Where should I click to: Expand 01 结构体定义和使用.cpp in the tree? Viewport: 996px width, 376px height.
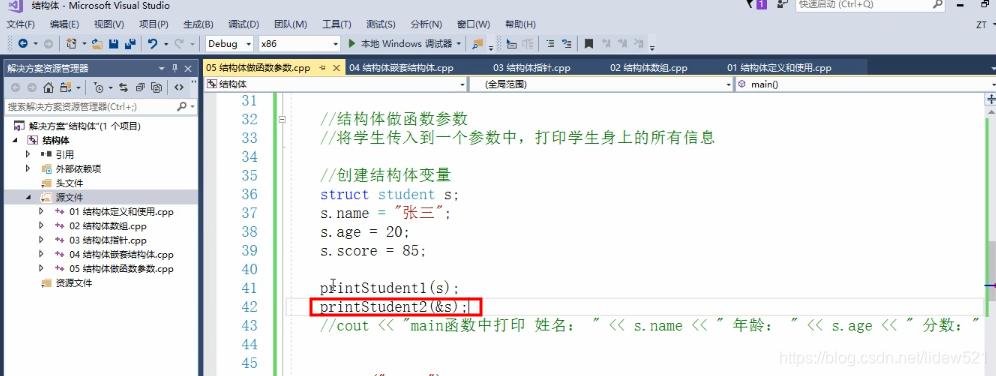41,212
